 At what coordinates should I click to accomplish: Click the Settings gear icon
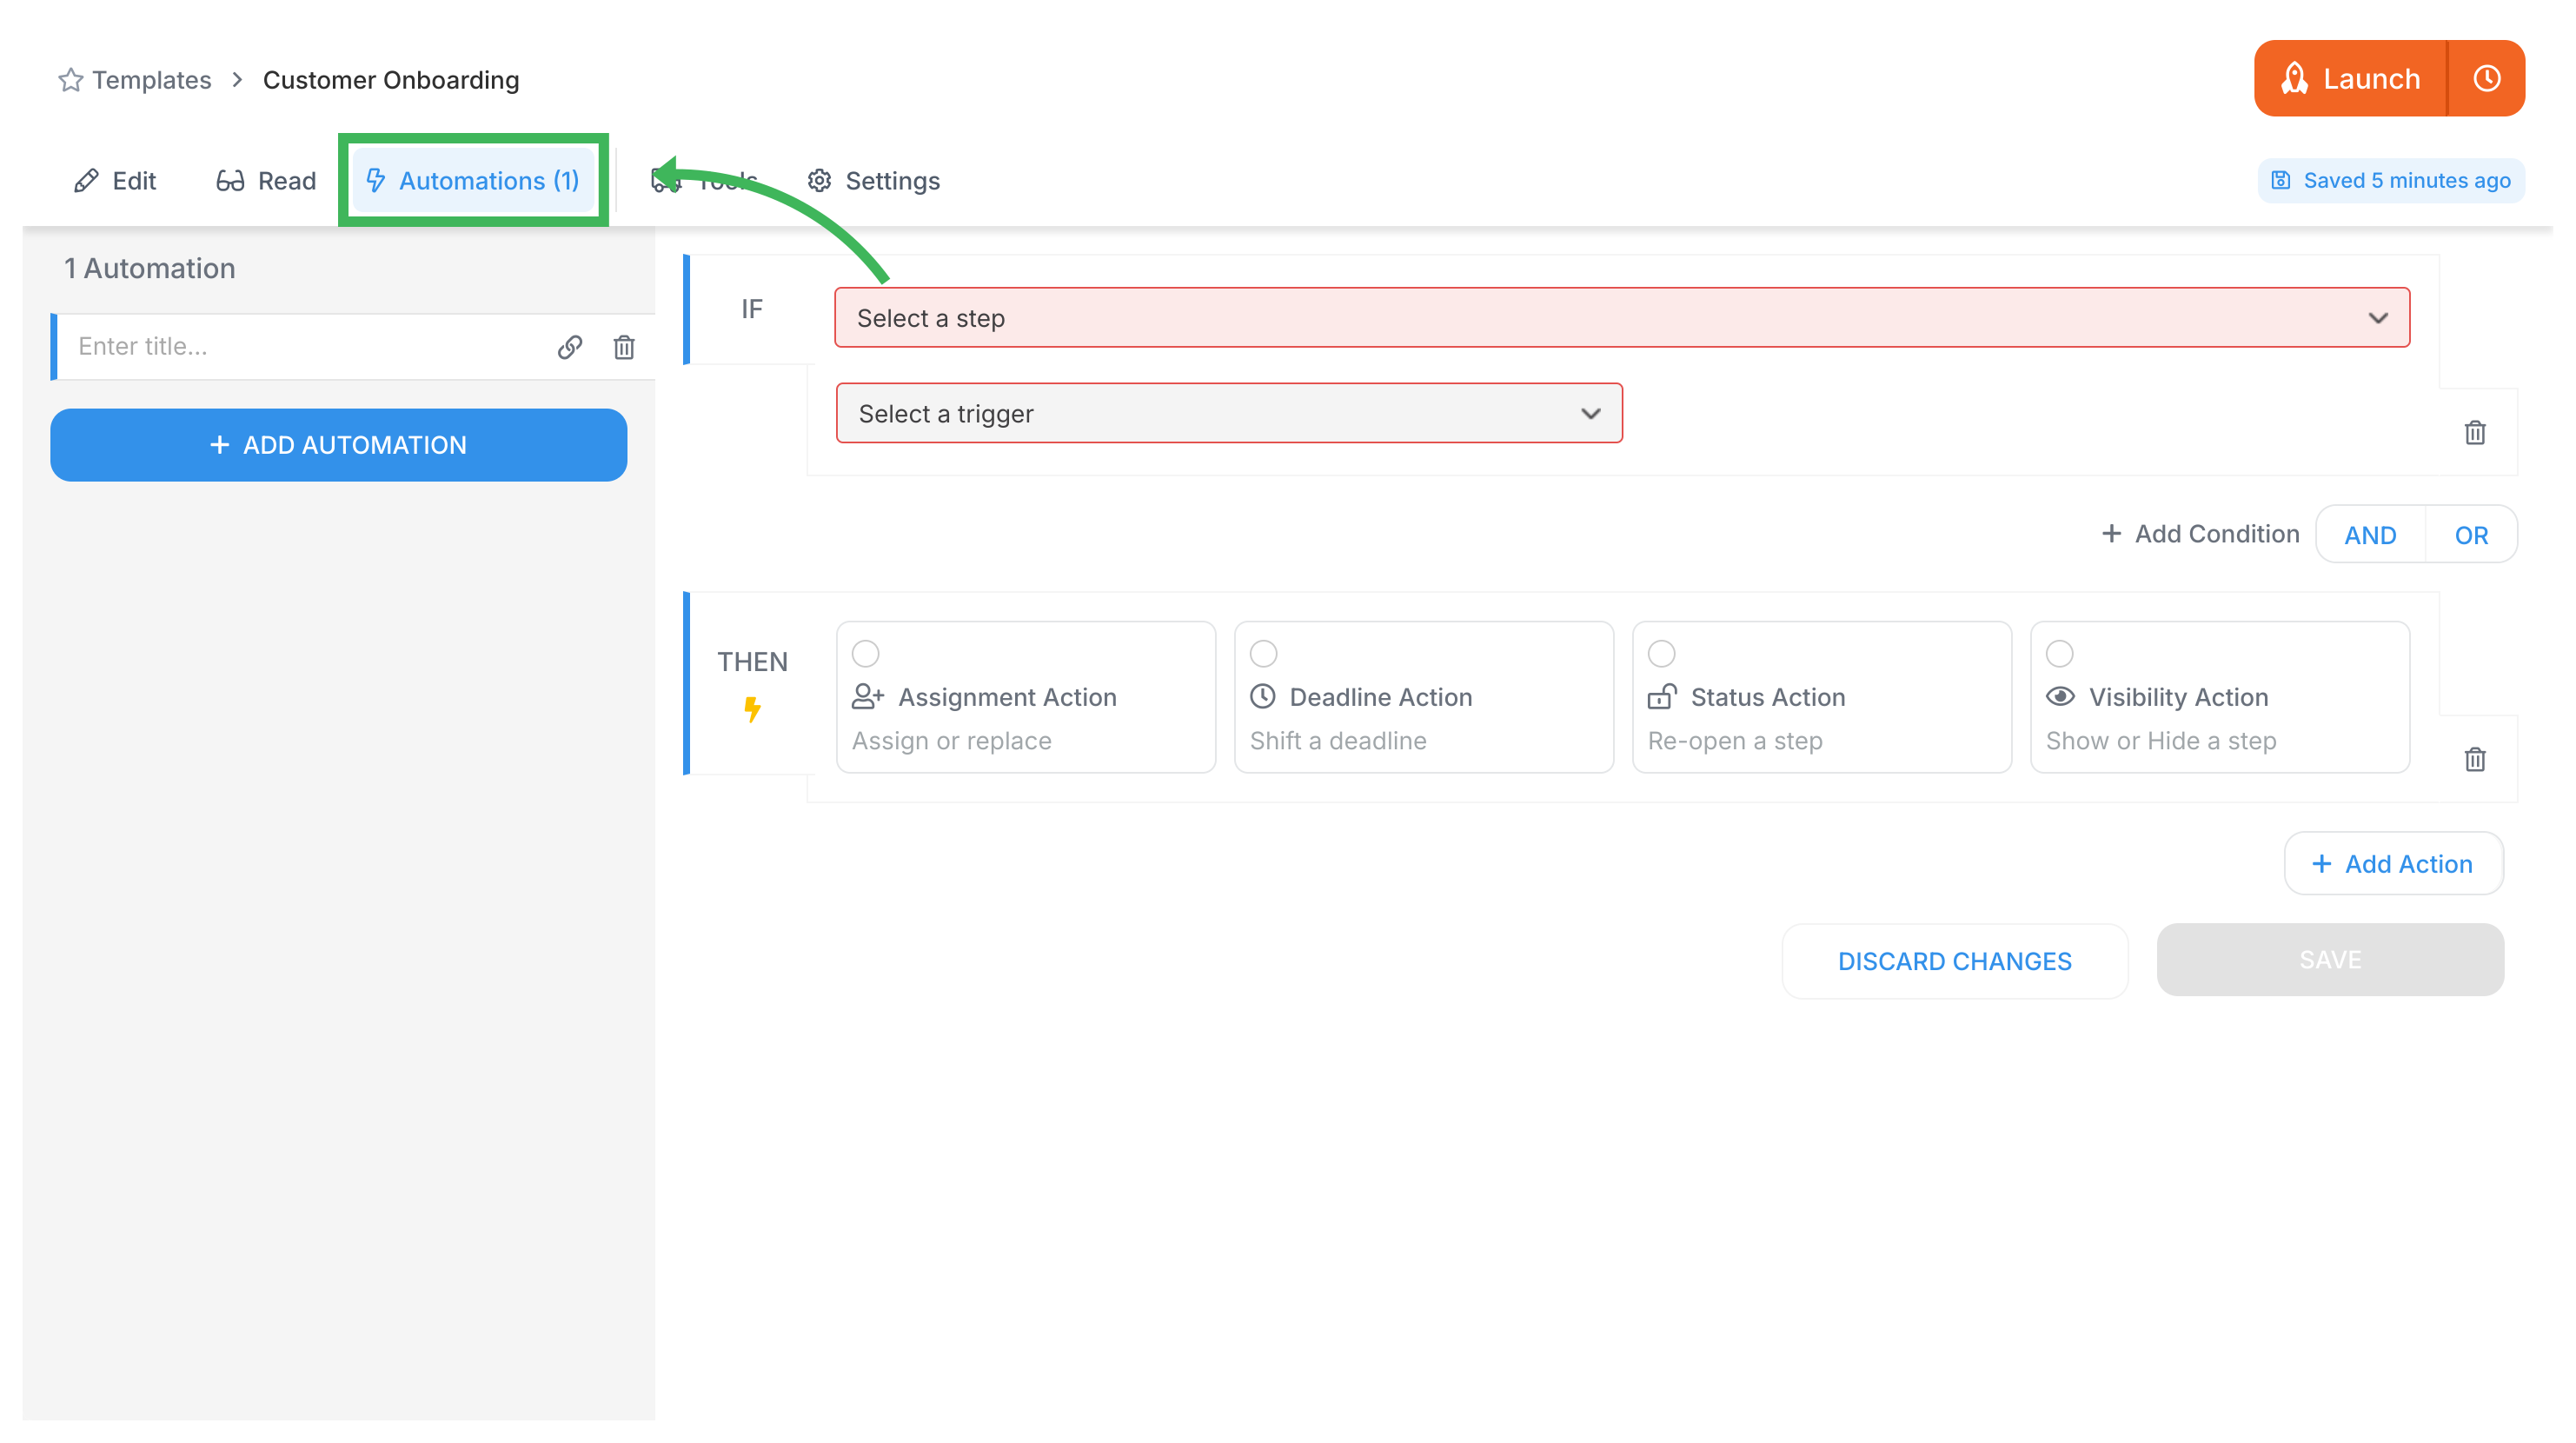pyautogui.click(x=820, y=179)
